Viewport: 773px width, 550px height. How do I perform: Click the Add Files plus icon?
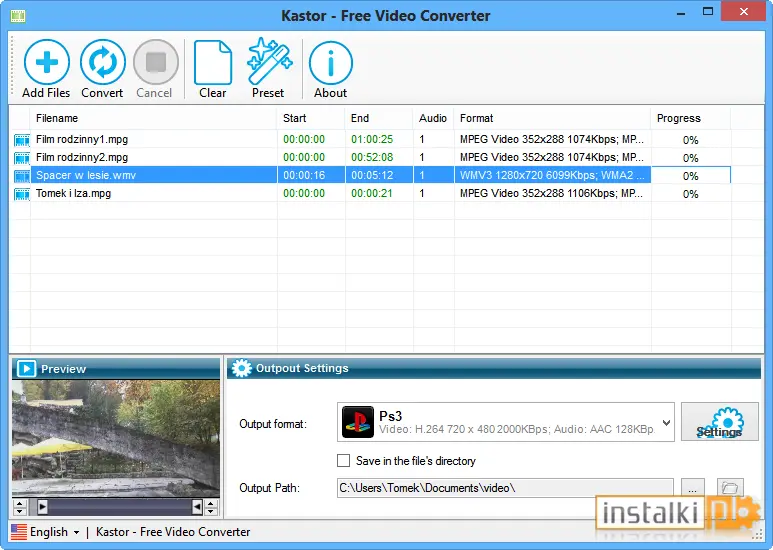pyautogui.click(x=46, y=63)
